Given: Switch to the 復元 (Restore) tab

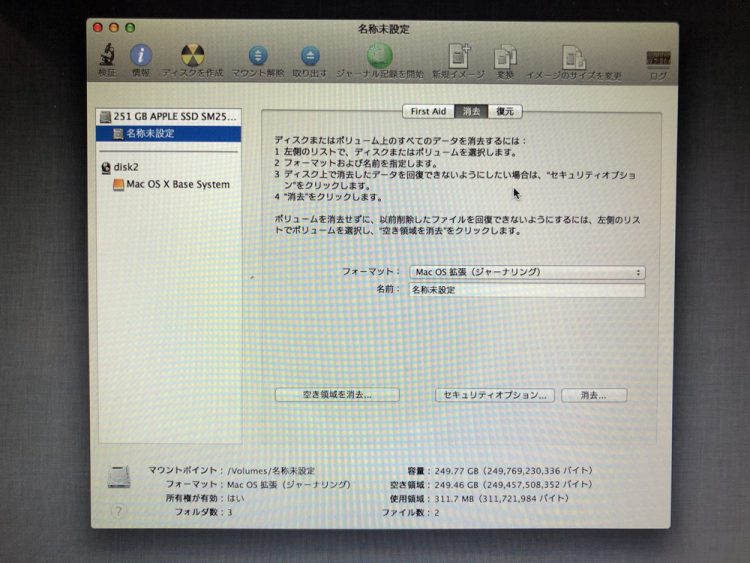Looking at the screenshot, I should click(x=505, y=111).
